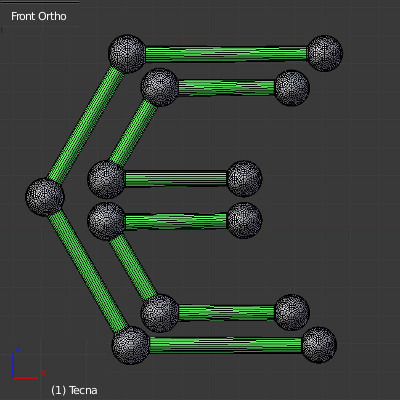Screen dimensions: 400x400
Task: Select the inner upper diagonal green rod
Action: [x=133, y=133]
